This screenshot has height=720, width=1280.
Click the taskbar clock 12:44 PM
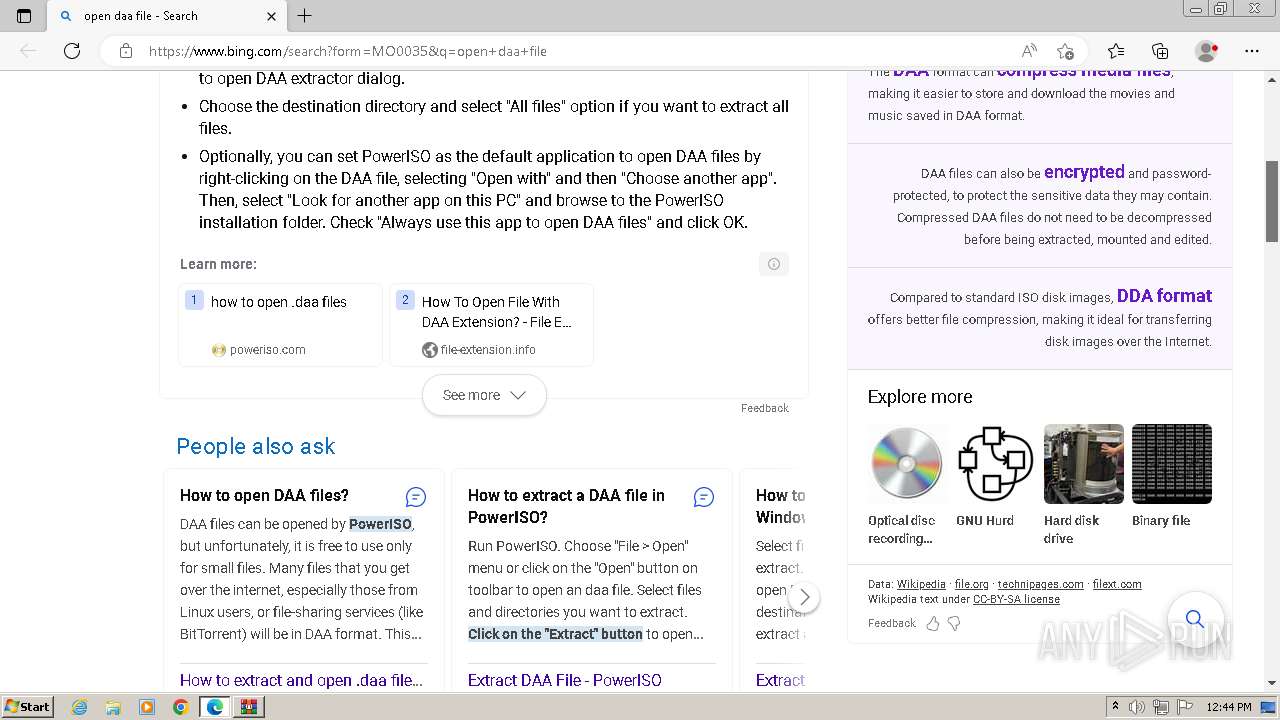pos(1229,707)
